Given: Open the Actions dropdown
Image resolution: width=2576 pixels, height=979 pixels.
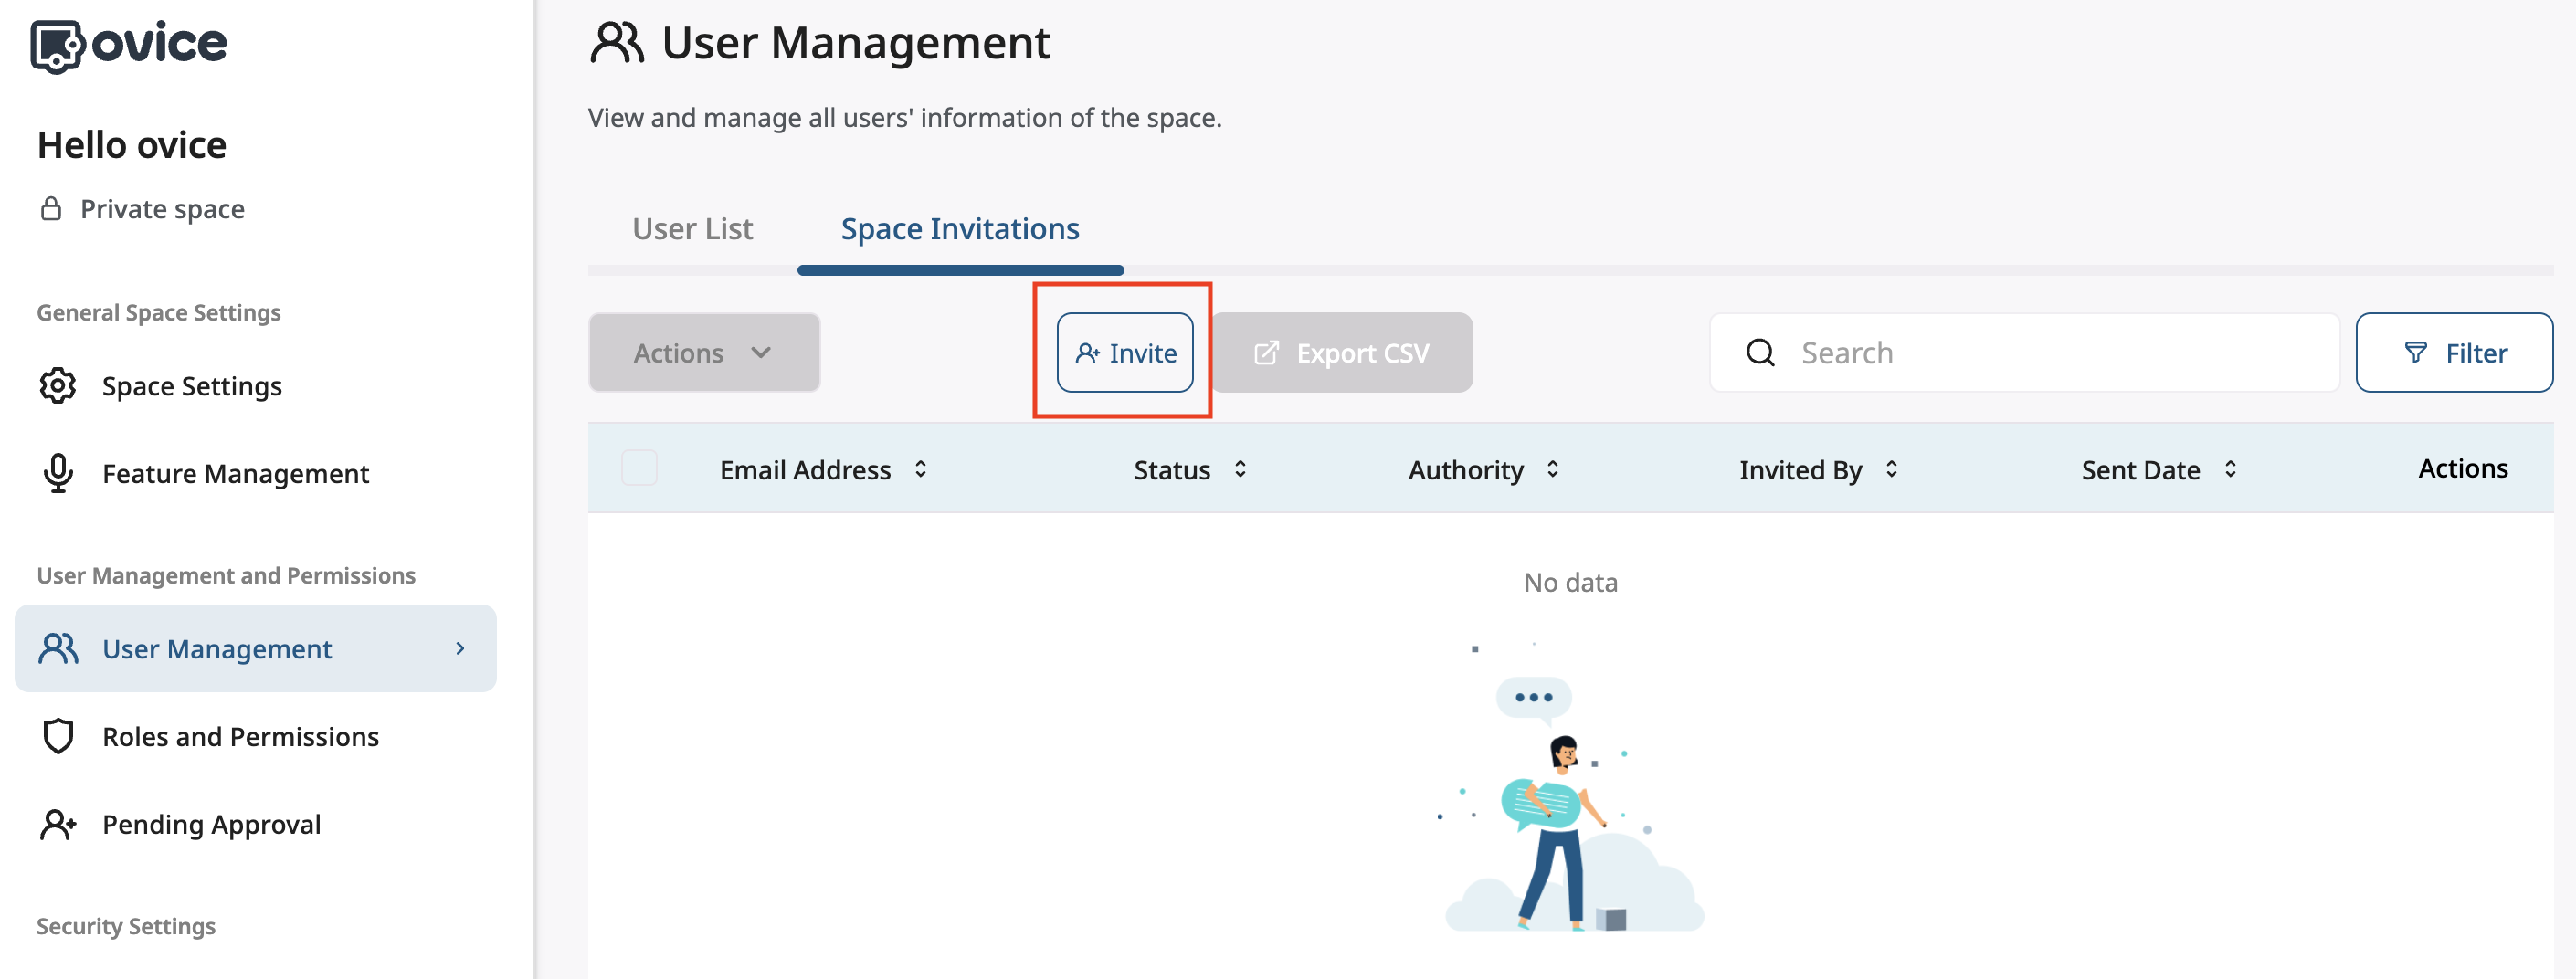Looking at the screenshot, I should (x=703, y=353).
